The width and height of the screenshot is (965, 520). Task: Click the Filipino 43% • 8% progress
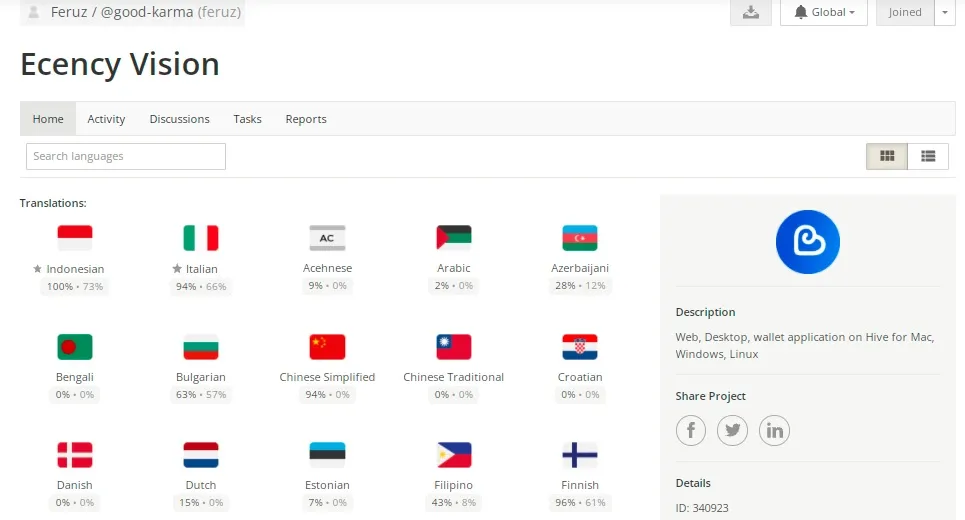click(454, 503)
